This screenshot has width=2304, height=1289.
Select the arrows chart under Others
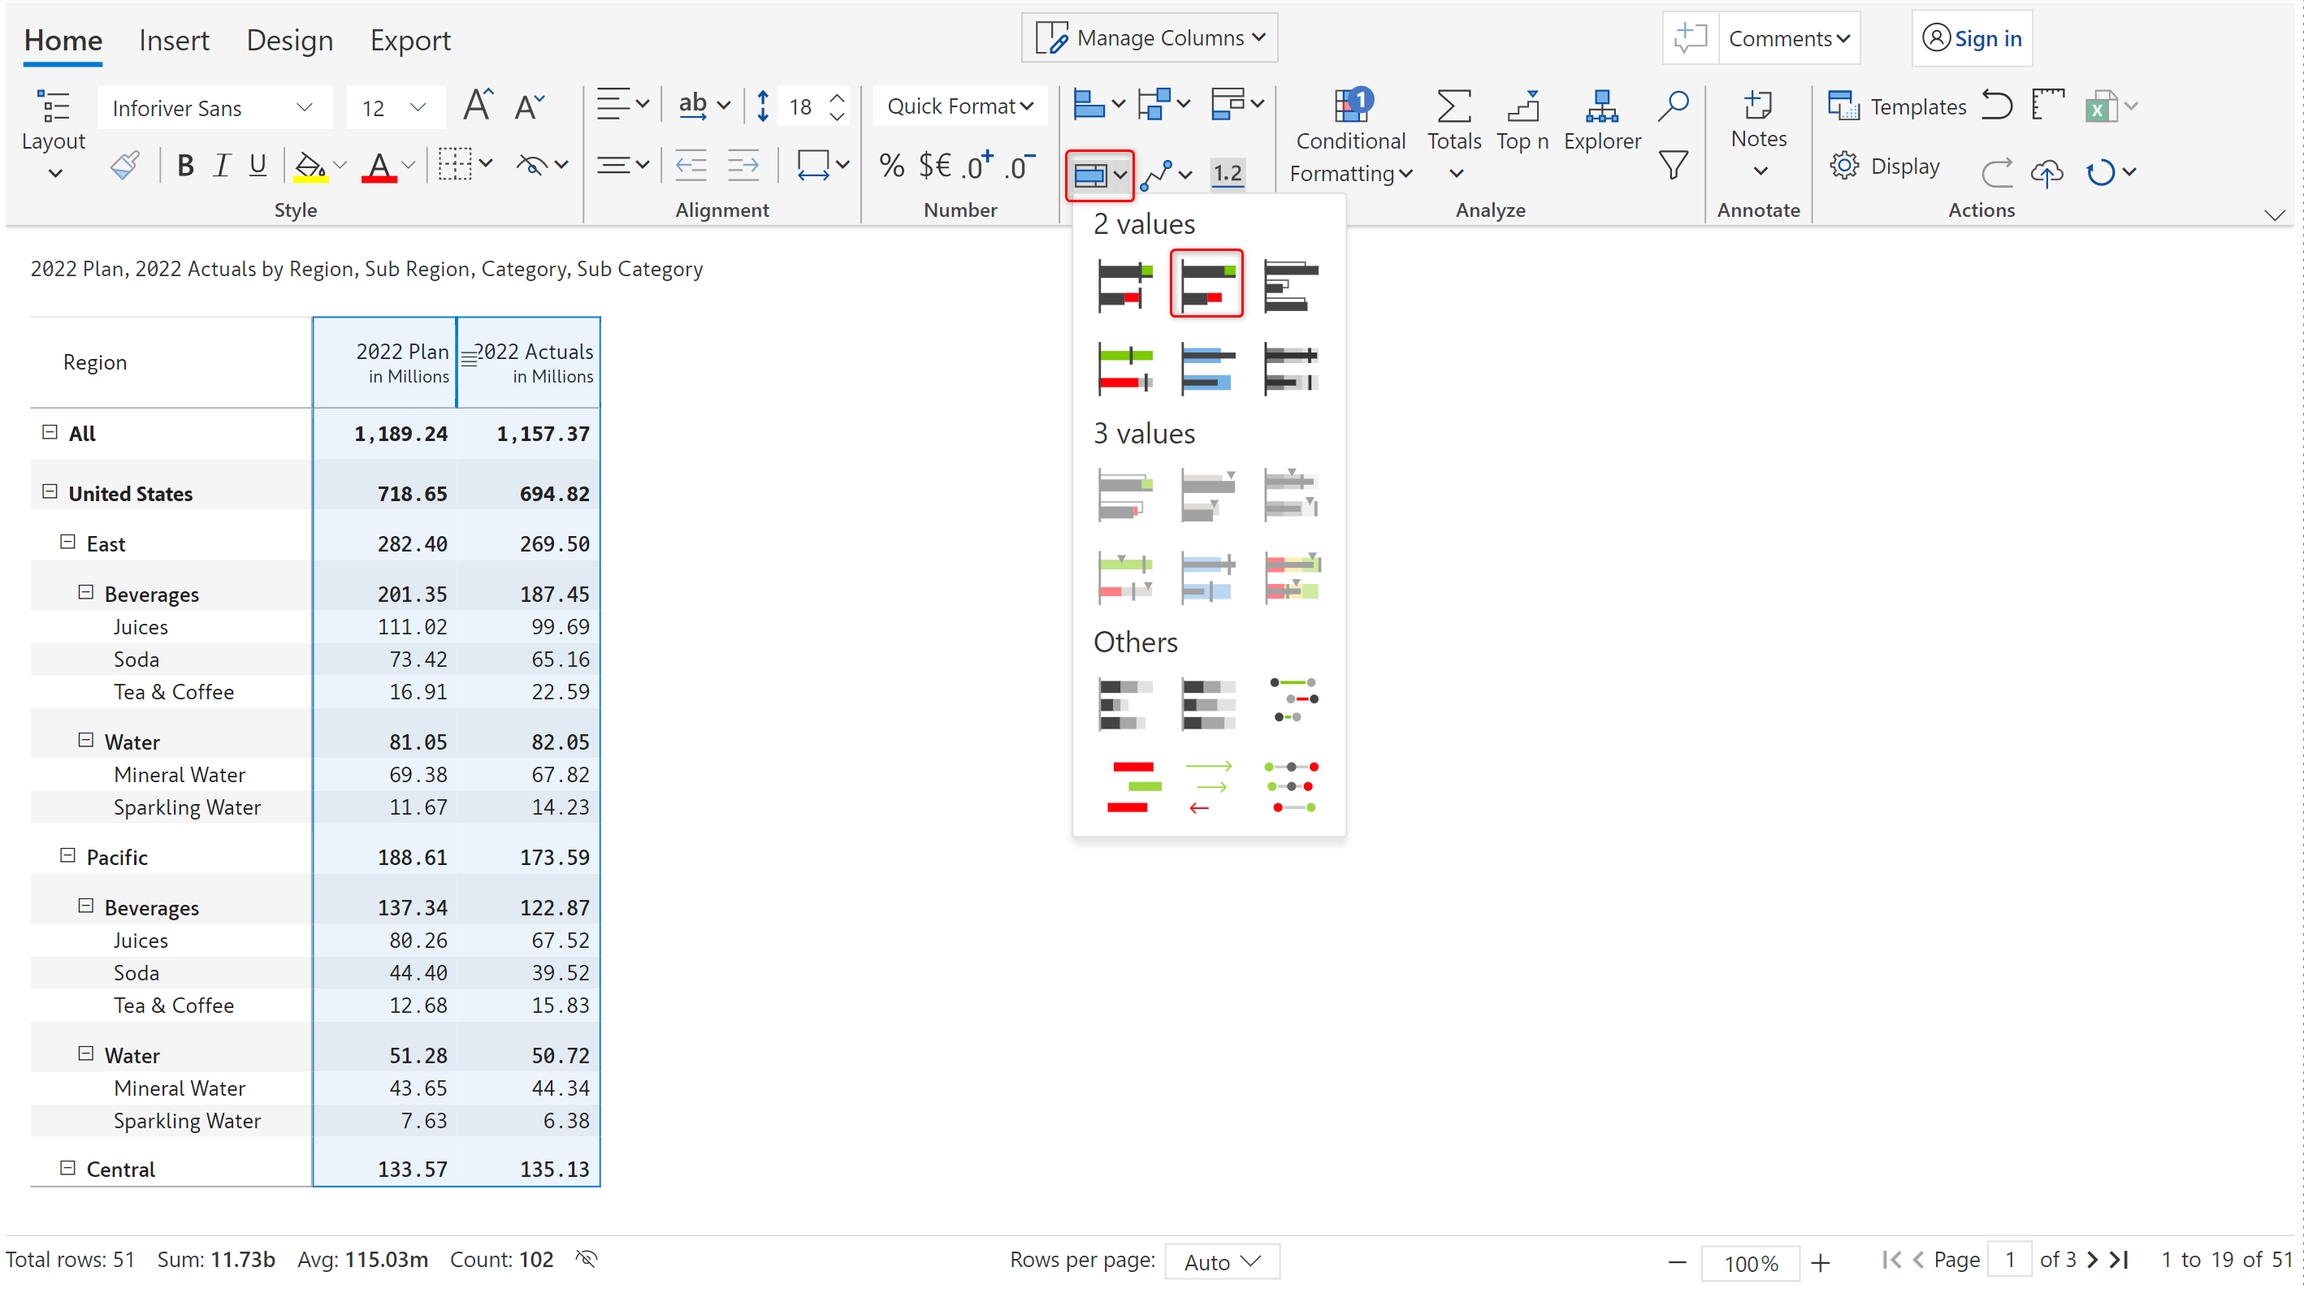1208,787
